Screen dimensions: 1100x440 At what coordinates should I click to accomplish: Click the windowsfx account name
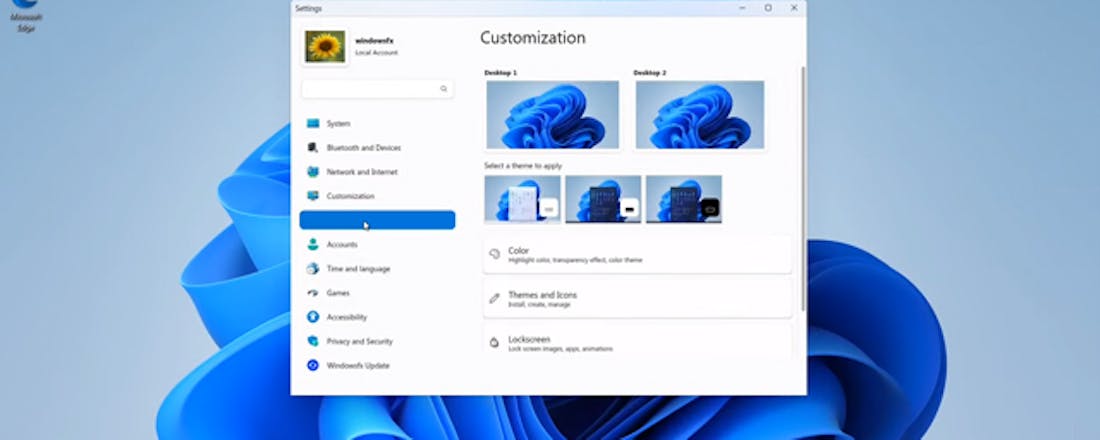point(375,41)
